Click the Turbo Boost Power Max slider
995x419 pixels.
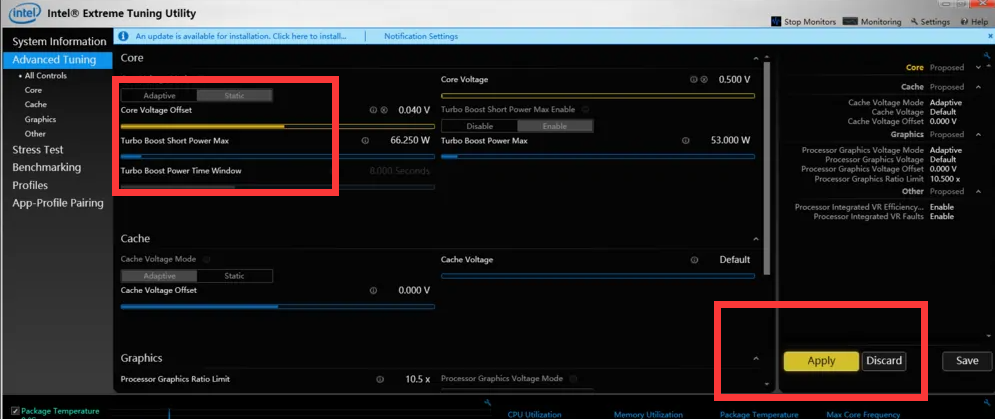(x=598, y=156)
